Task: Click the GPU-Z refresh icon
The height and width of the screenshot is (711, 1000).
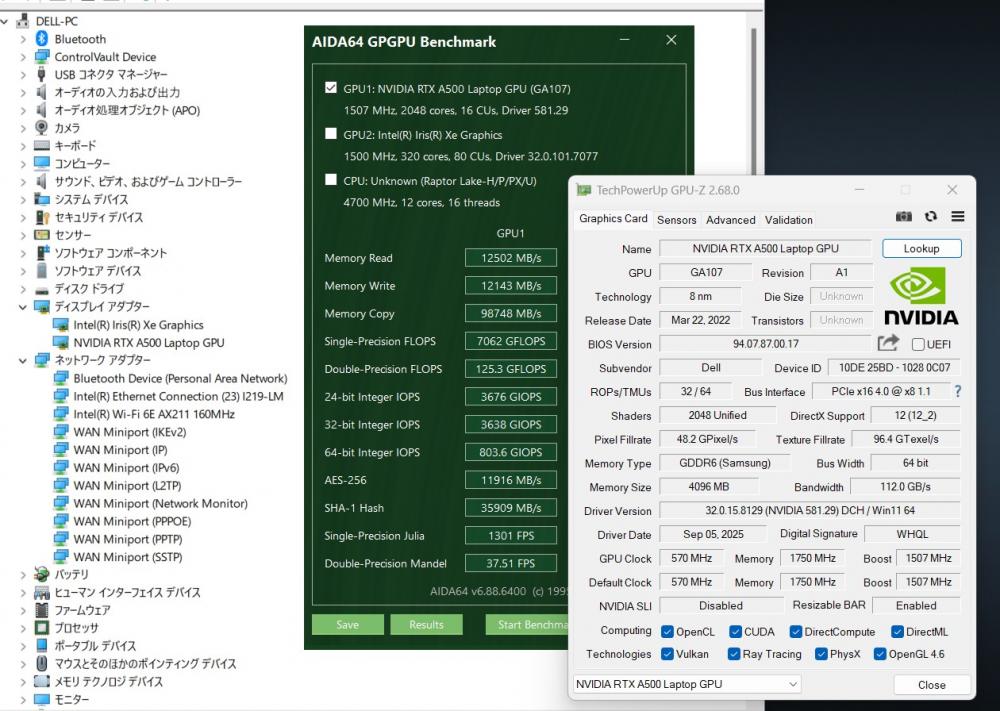Action: click(x=930, y=217)
